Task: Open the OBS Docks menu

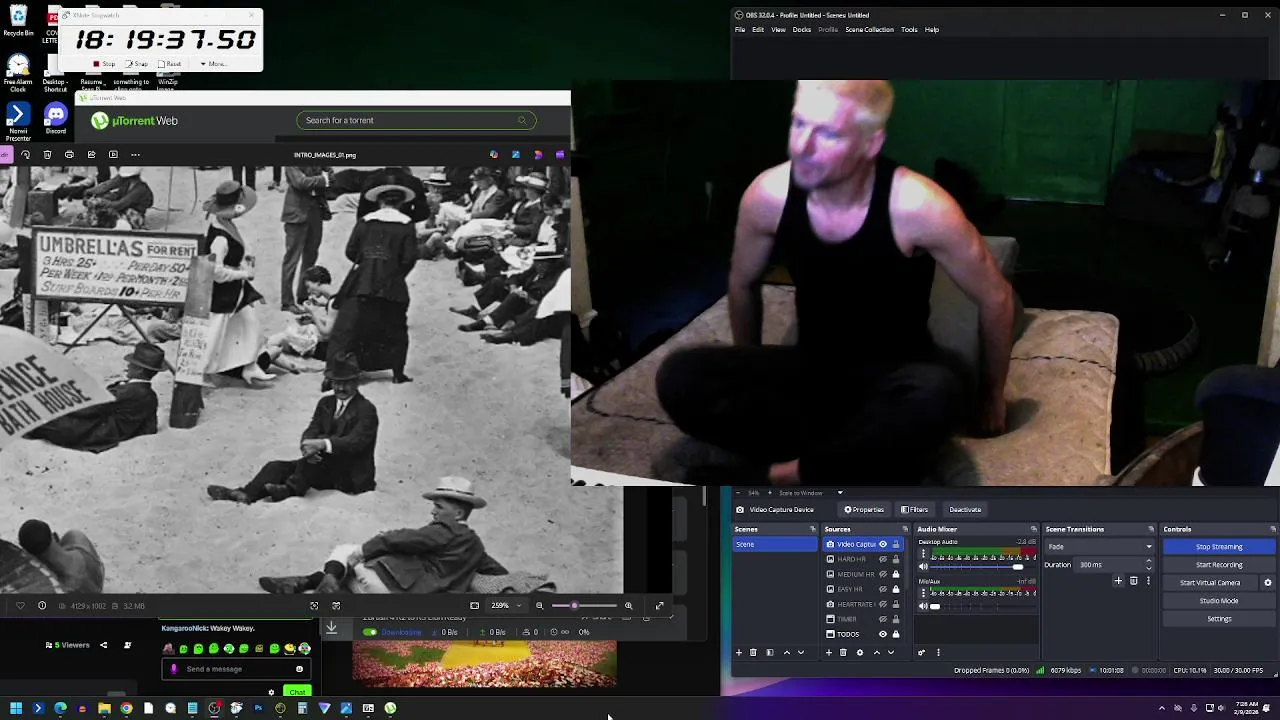Action: pyautogui.click(x=802, y=29)
